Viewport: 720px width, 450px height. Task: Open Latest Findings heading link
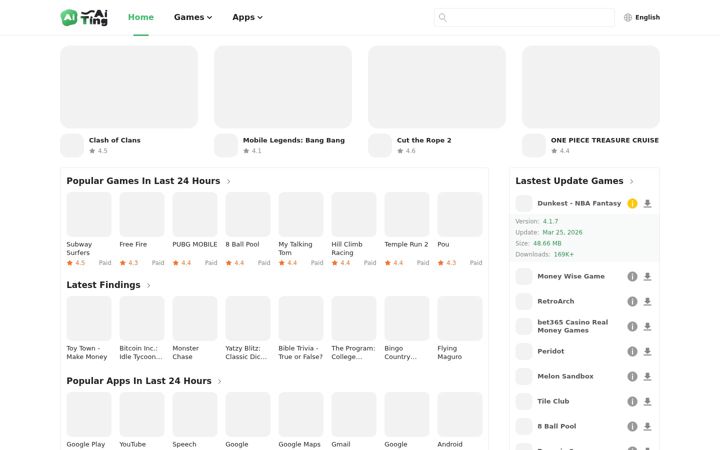click(x=103, y=285)
